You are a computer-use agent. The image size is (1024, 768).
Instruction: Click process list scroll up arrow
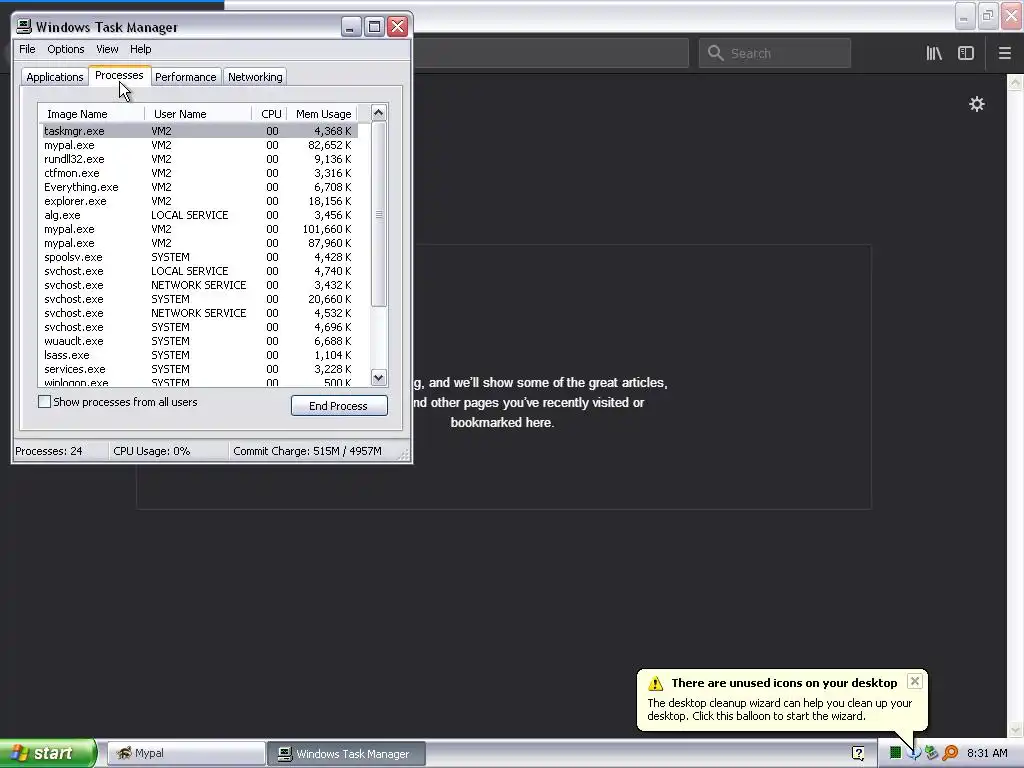click(379, 113)
